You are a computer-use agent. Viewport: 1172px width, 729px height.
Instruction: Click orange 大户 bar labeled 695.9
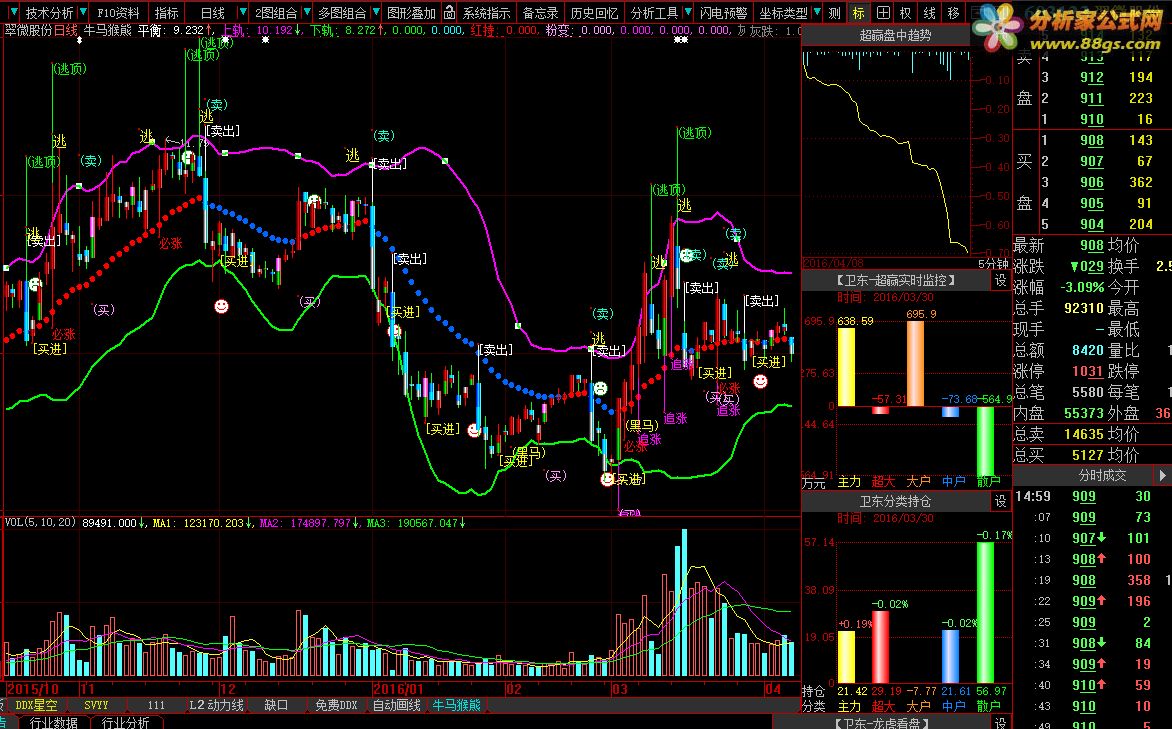(916, 363)
